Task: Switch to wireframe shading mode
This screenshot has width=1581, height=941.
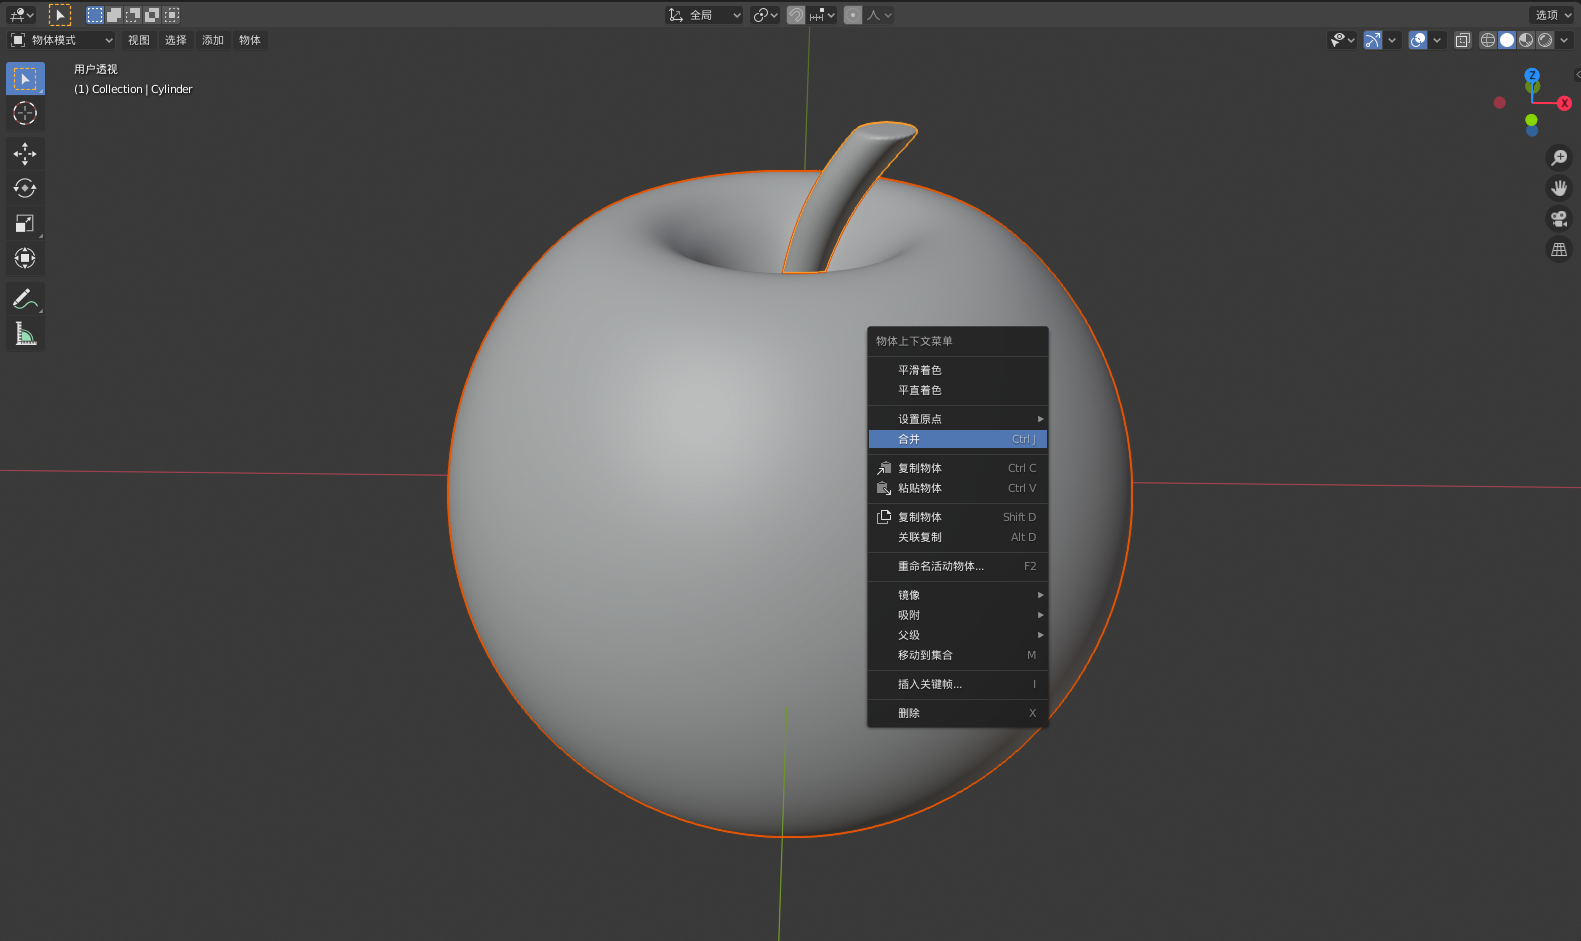Action: pyautogui.click(x=1488, y=40)
